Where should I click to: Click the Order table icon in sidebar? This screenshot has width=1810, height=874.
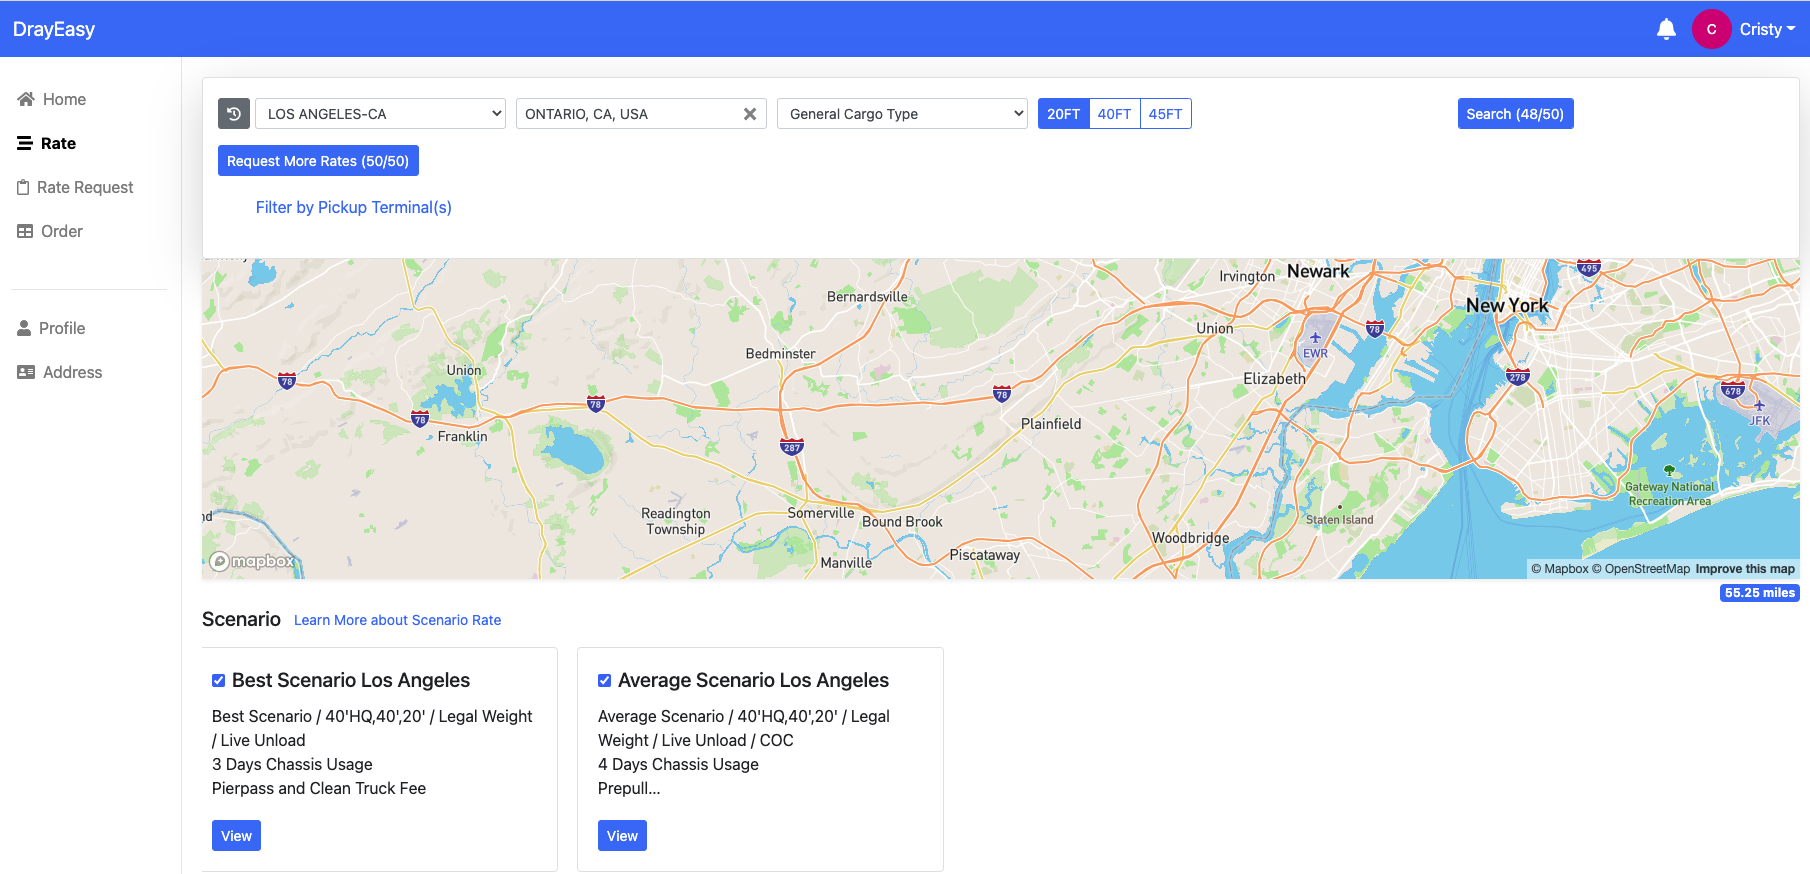tap(25, 231)
